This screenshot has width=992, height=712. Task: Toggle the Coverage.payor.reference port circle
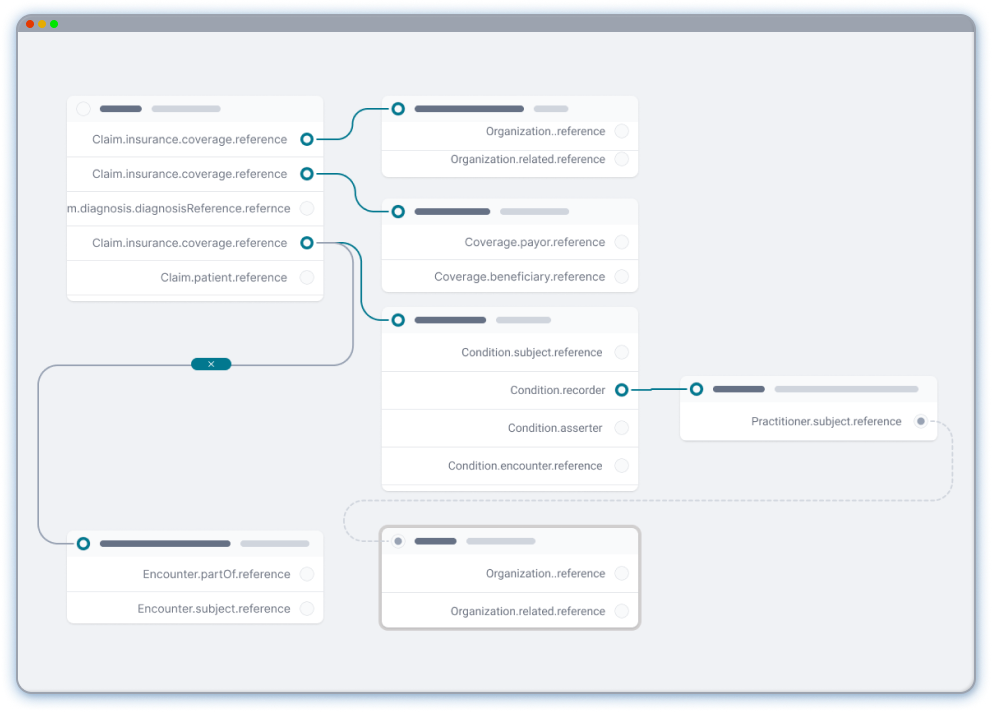[621, 242]
